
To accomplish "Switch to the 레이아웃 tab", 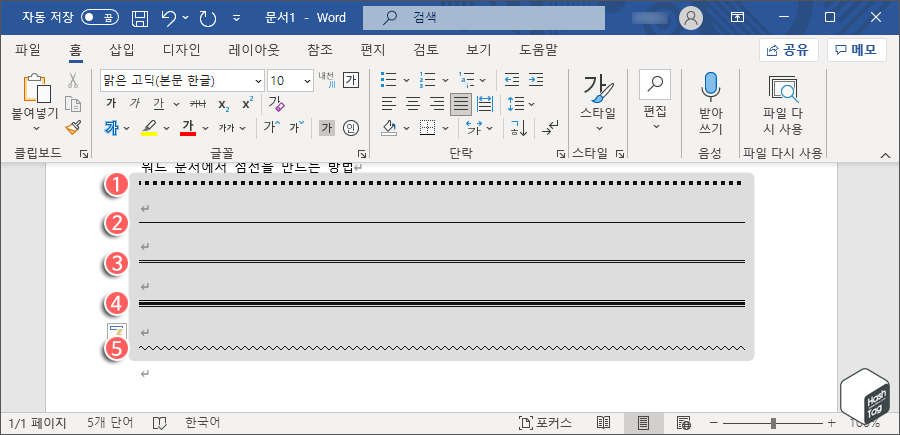I will pyautogui.click(x=254, y=50).
